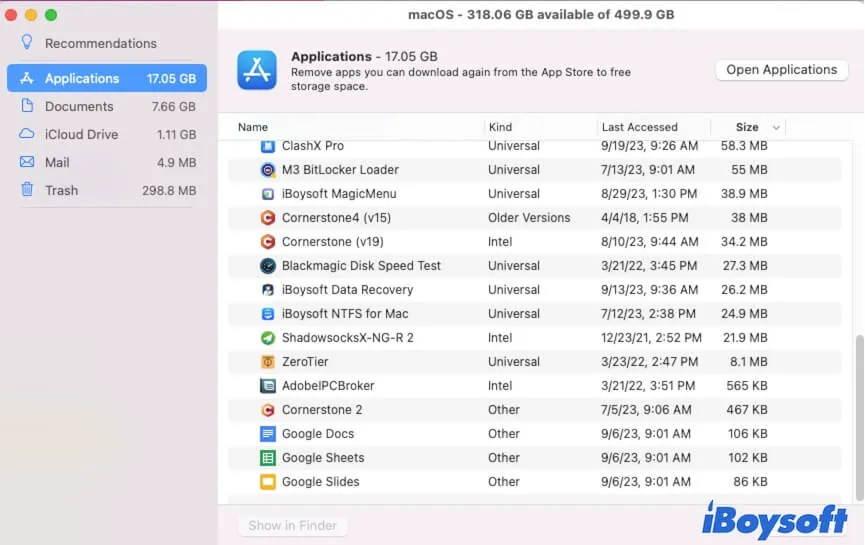Click the Recommendations lightbulb icon
Screen dimensions: 865x545
[26, 42]
